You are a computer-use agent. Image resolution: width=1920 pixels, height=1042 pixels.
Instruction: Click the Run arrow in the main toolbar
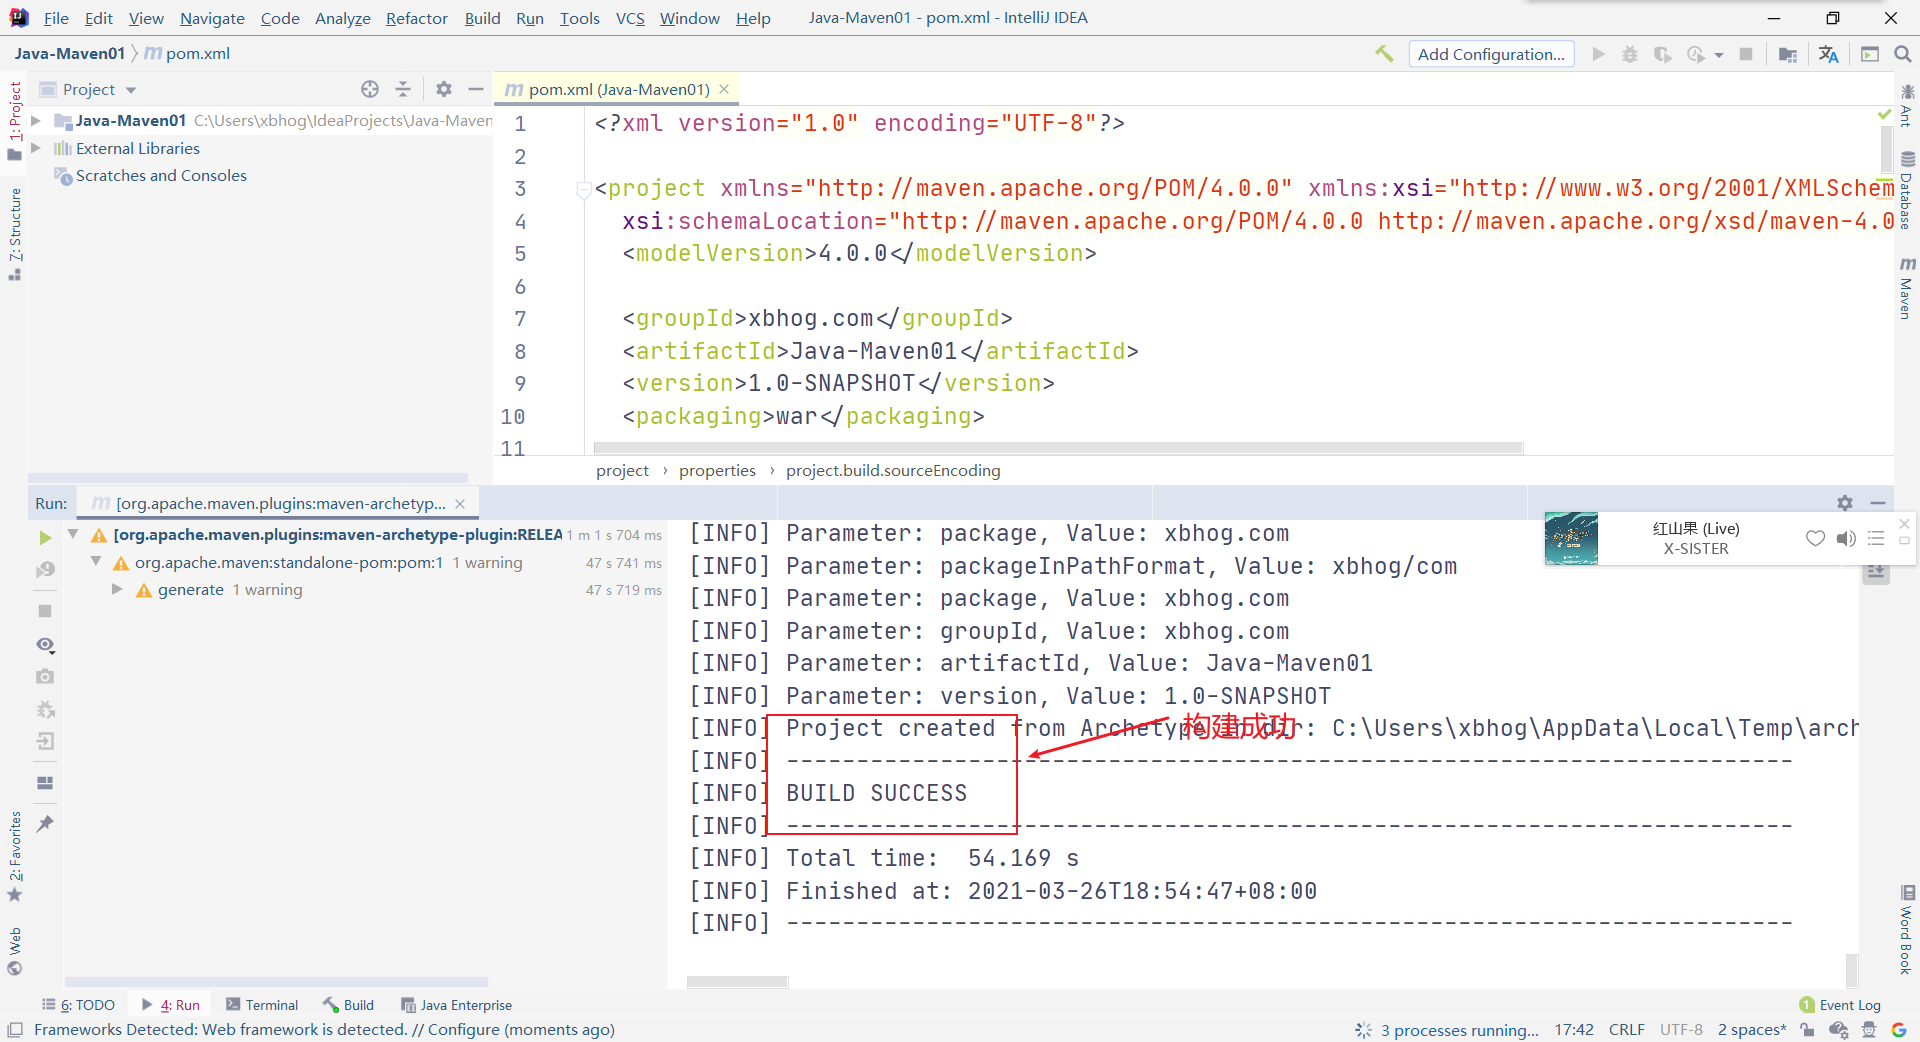(x=1598, y=54)
